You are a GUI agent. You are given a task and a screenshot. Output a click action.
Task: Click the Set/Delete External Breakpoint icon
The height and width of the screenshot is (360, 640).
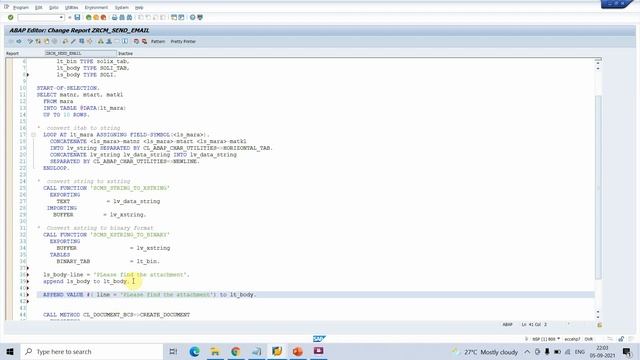click(x=144, y=41)
